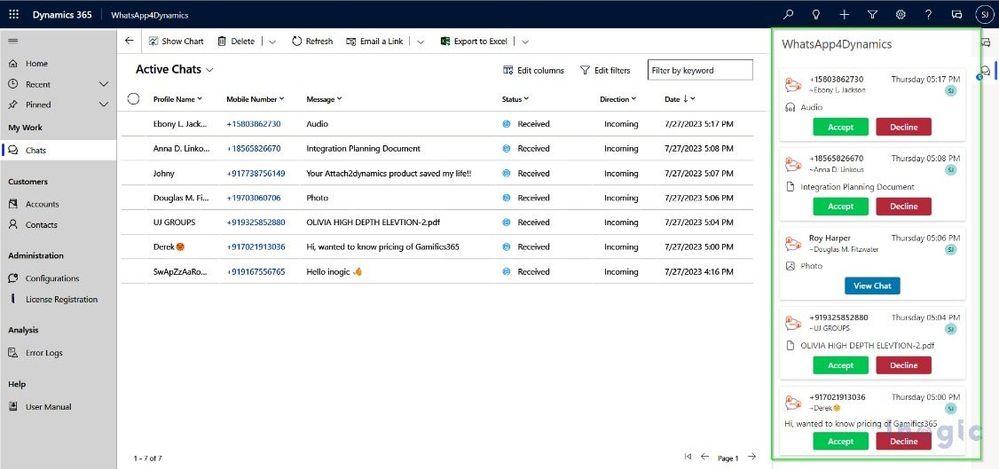Open the lightbulb assistant icon

coord(816,15)
